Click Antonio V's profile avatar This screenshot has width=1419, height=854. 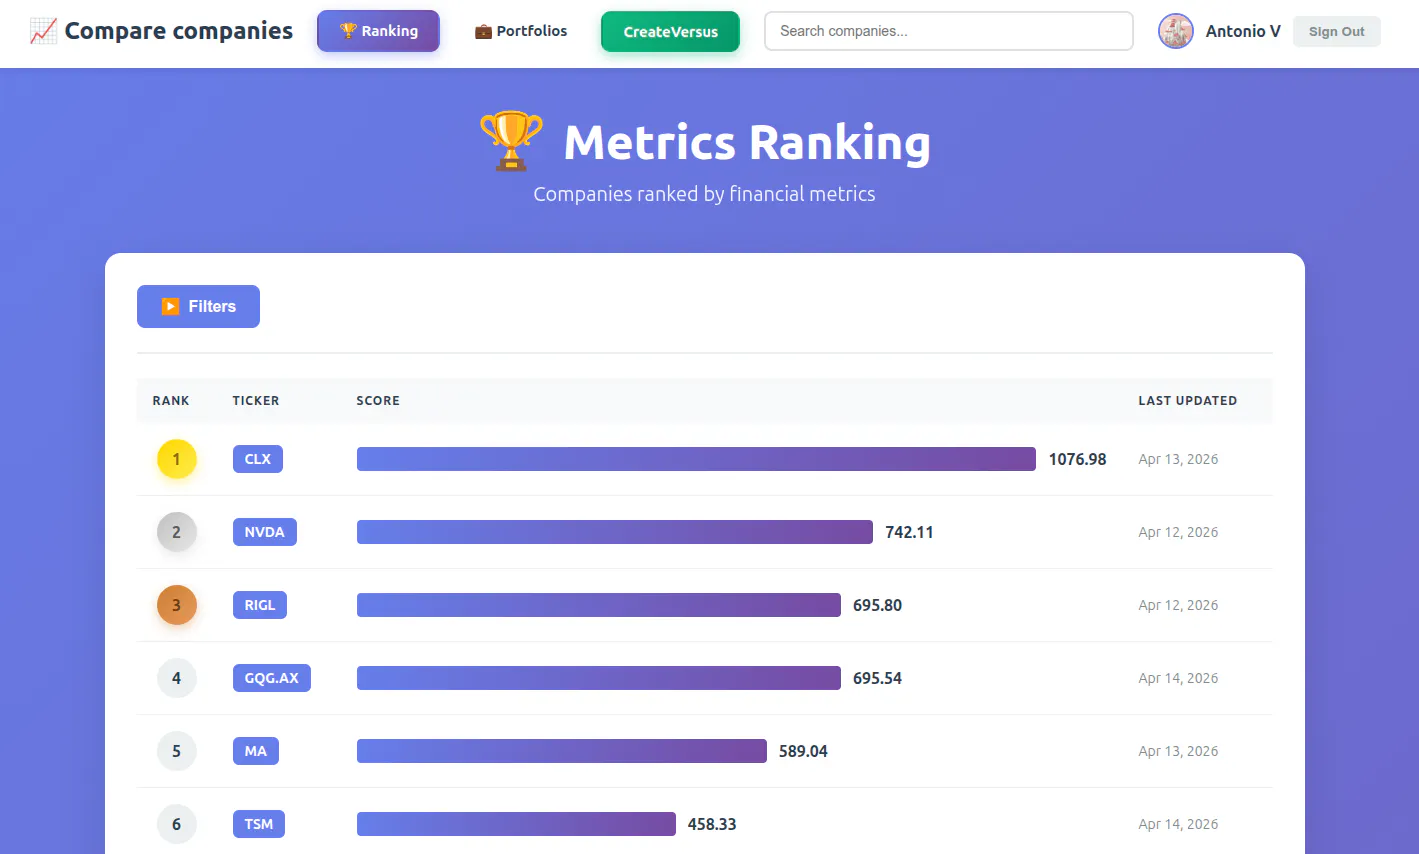coord(1176,31)
